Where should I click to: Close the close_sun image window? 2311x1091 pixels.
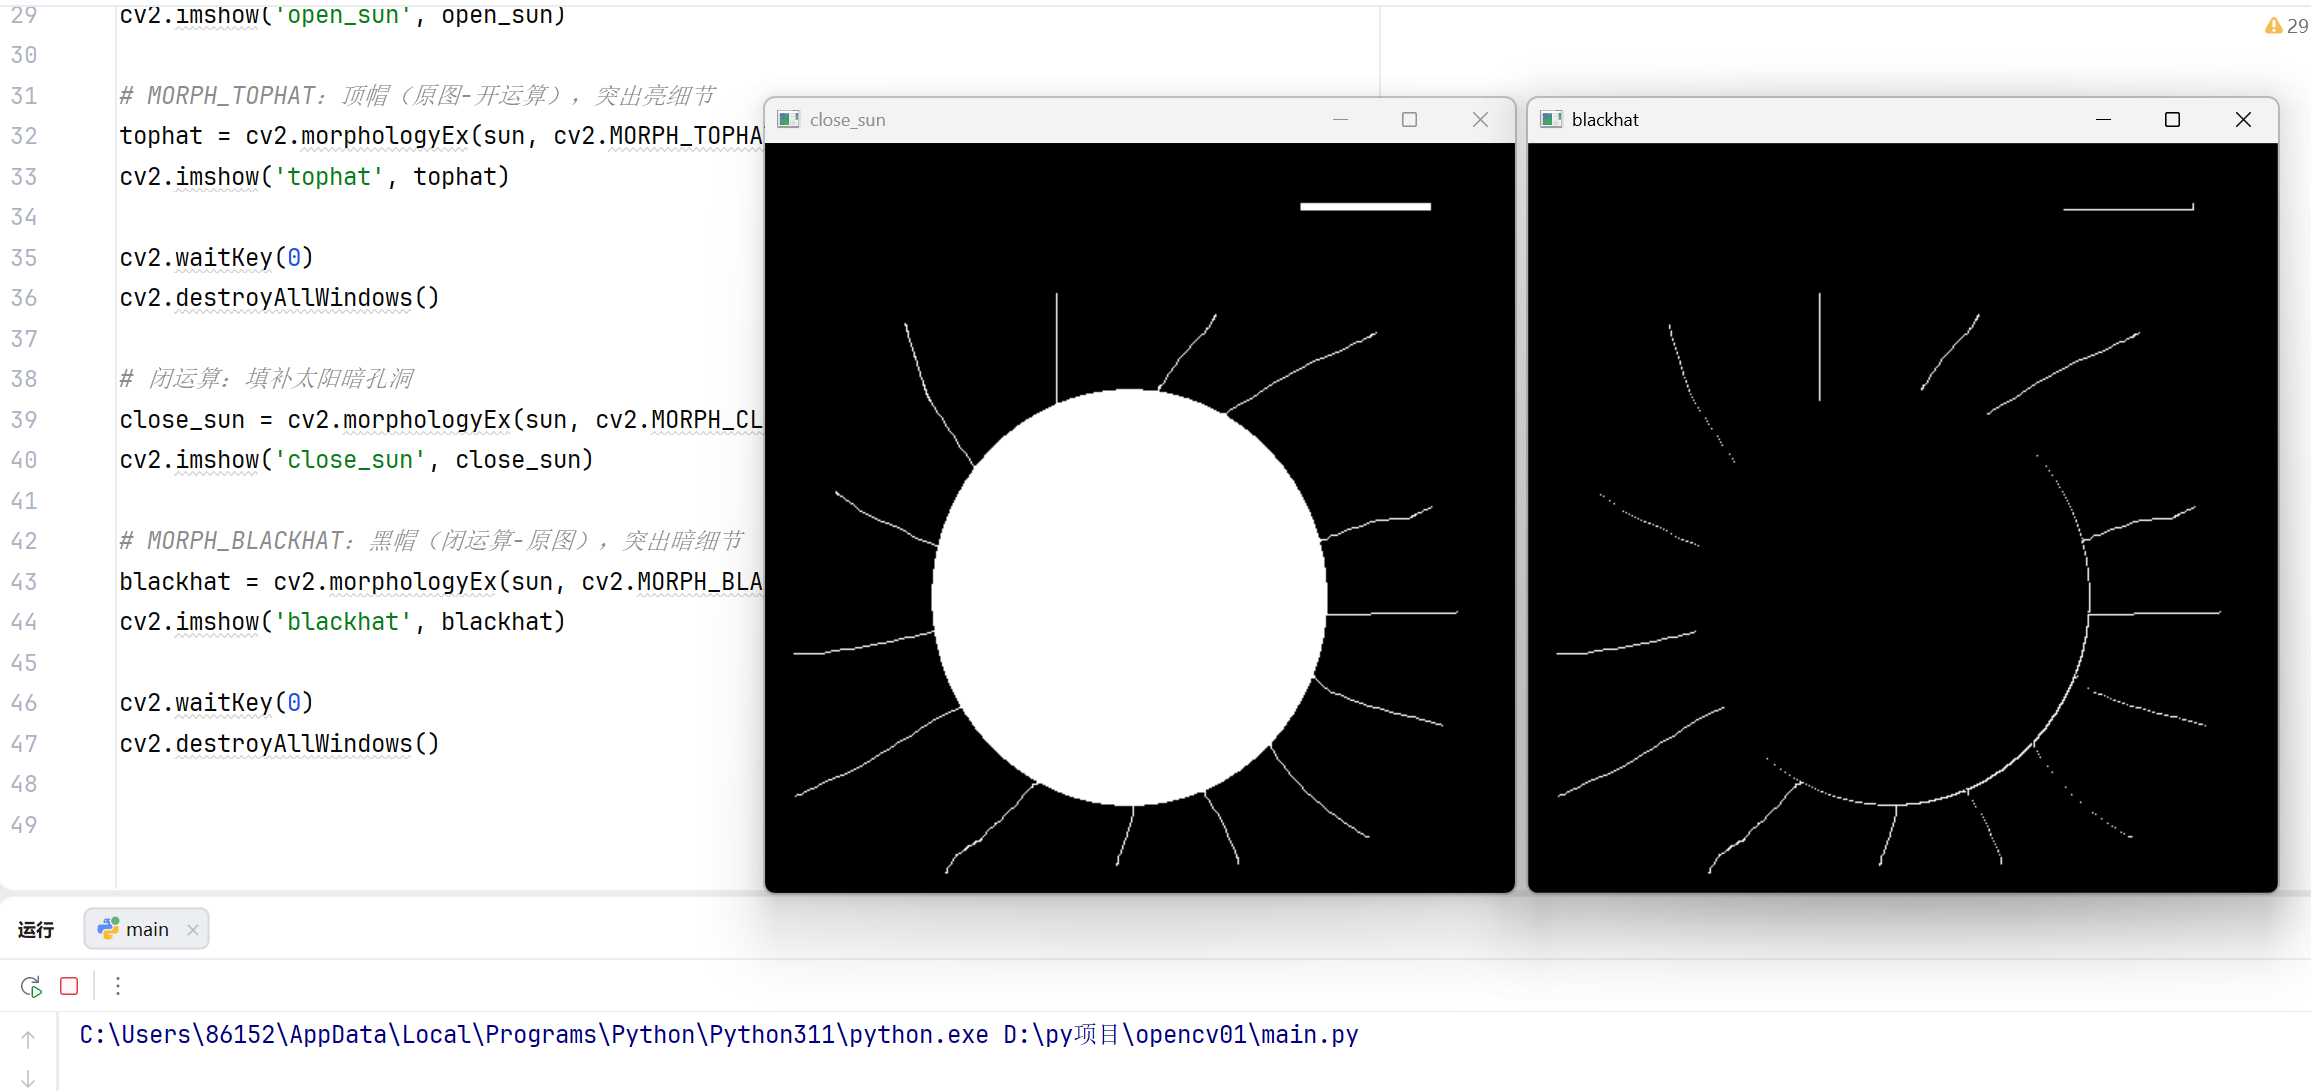[x=1480, y=120]
